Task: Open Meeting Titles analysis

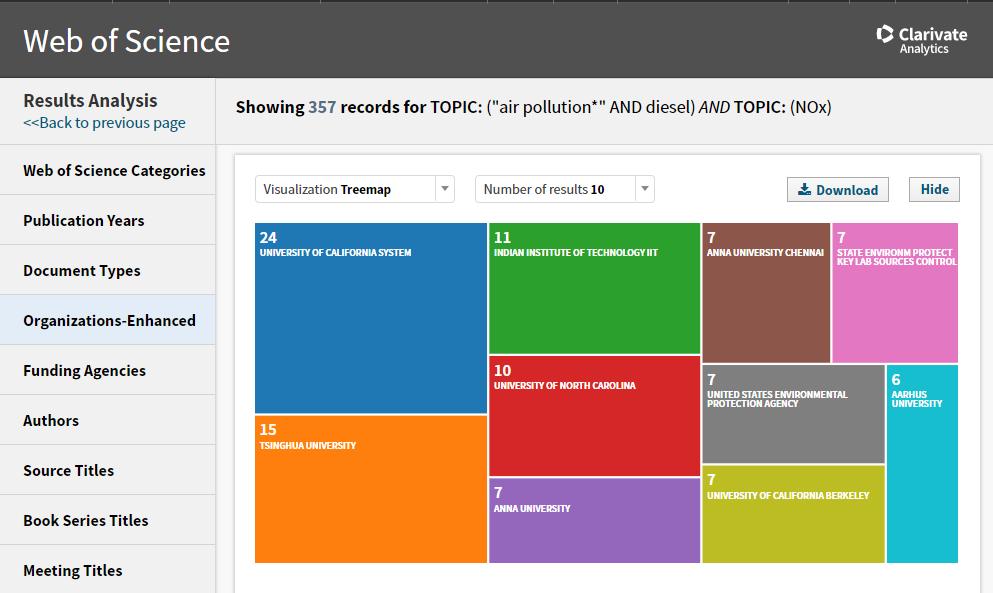Action: coord(108,570)
